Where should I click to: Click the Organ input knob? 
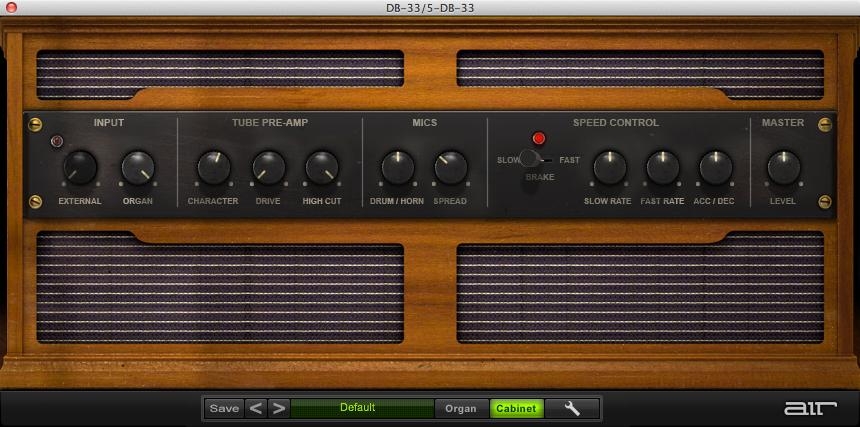point(138,167)
